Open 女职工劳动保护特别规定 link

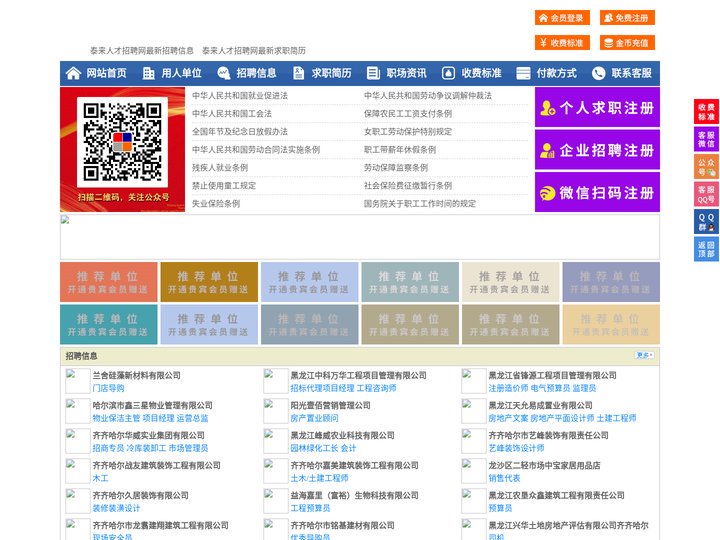[408, 131]
